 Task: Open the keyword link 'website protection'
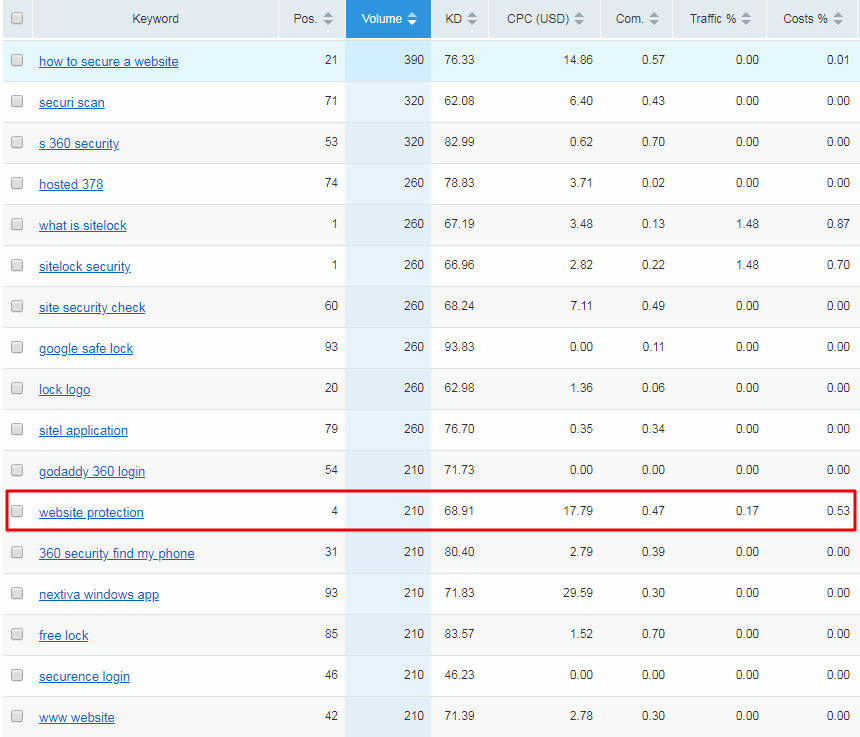[x=91, y=512]
